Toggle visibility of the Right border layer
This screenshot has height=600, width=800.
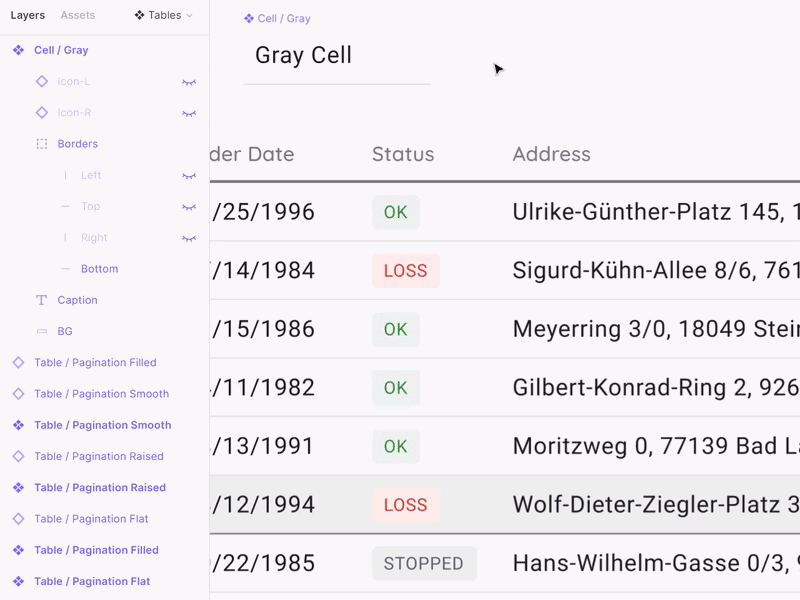189,237
